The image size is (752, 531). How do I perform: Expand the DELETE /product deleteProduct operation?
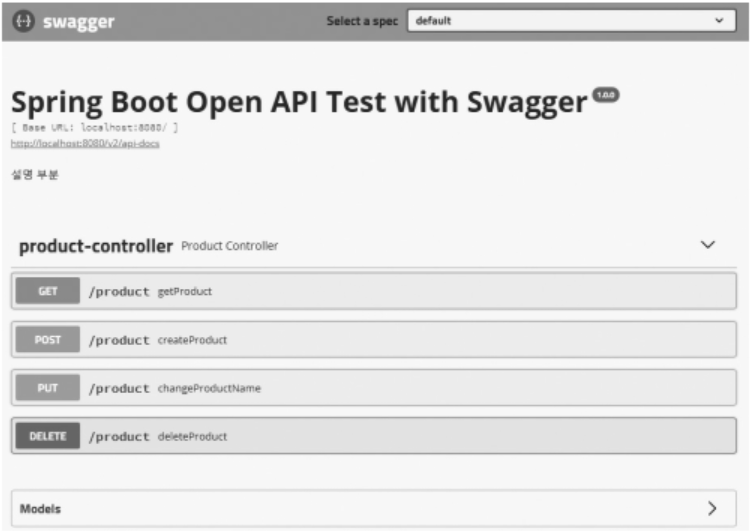click(374, 436)
